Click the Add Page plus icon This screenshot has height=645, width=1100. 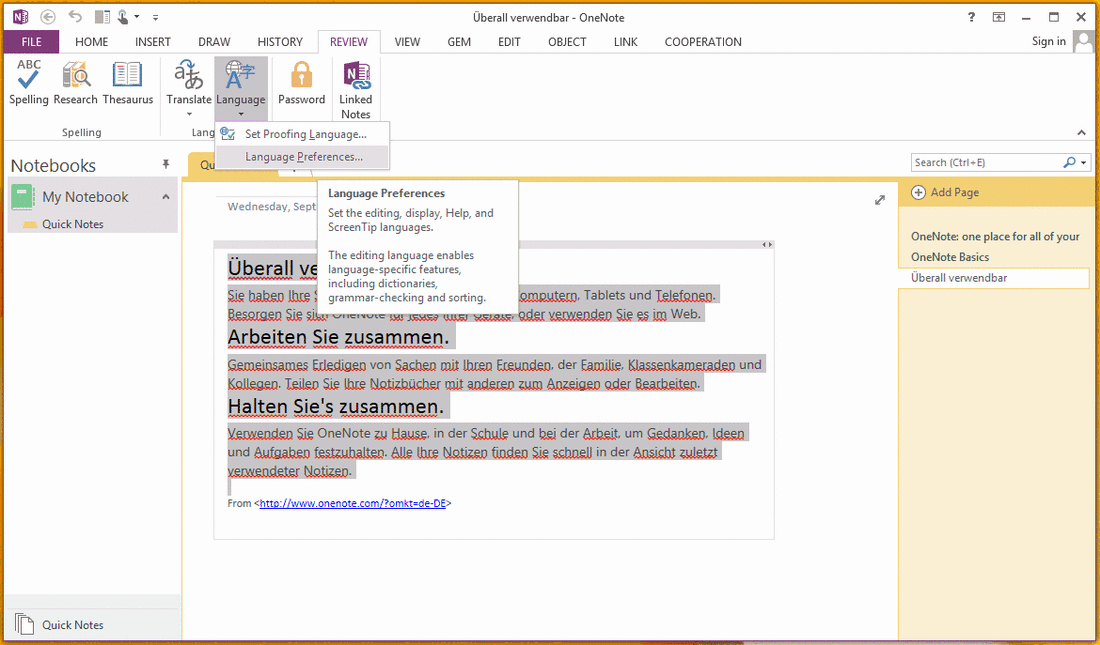[918, 192]
